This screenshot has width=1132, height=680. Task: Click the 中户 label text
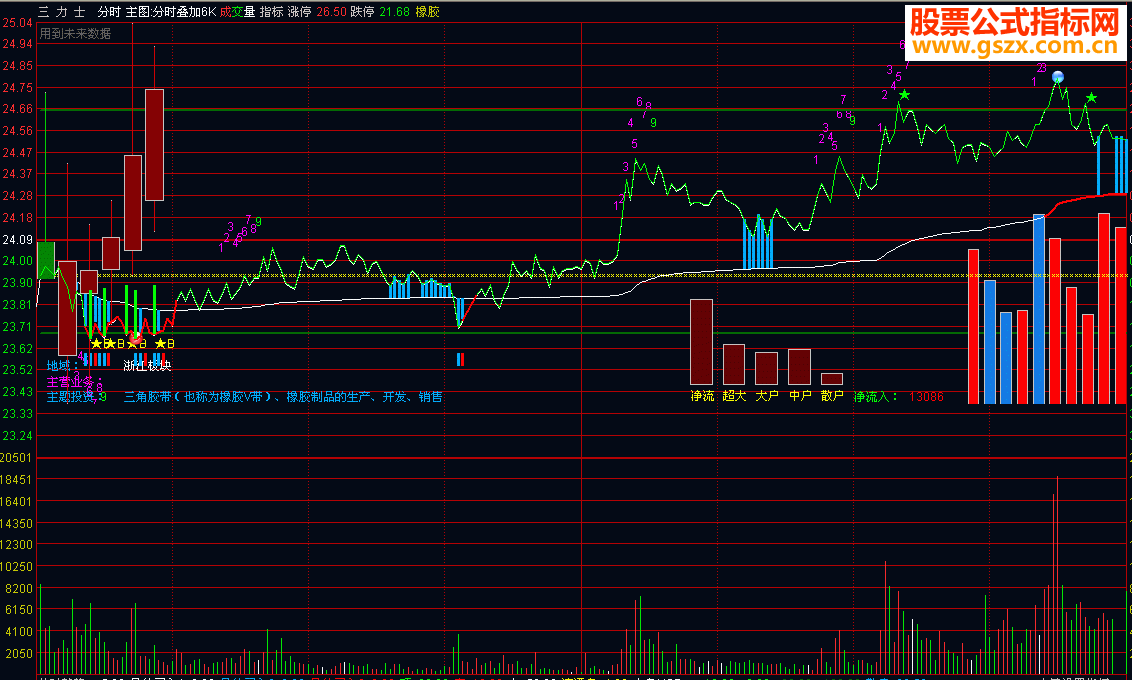coord(800,396)
